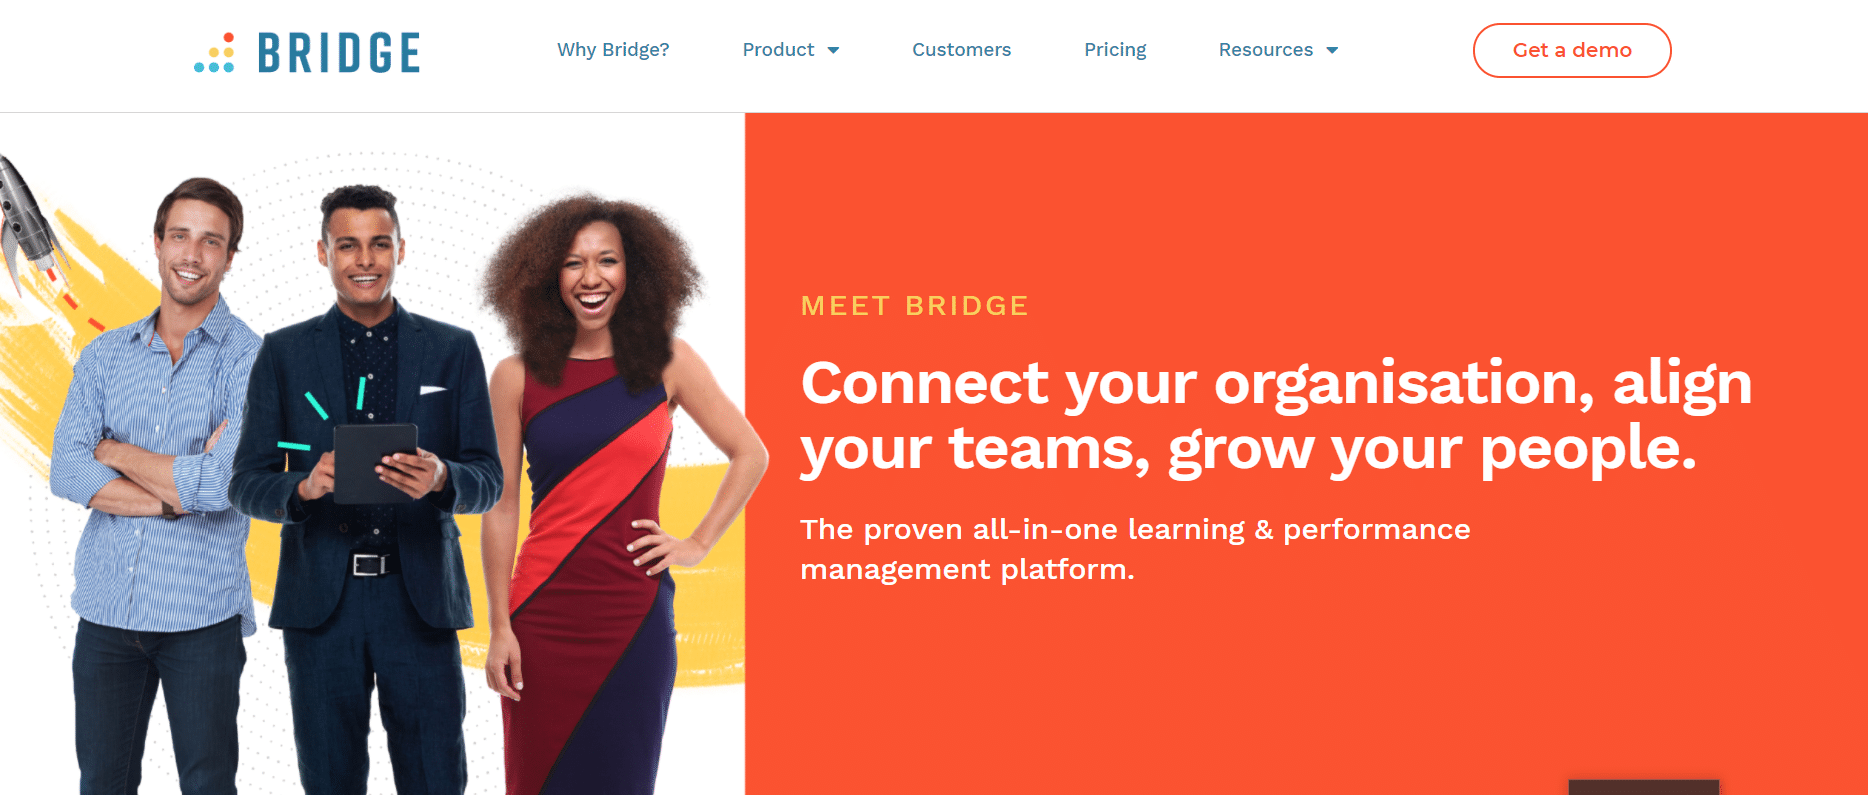Click the dark widget at bottom right
Viewport: 1868px width, 795px height.
(x=1643, y=787)
